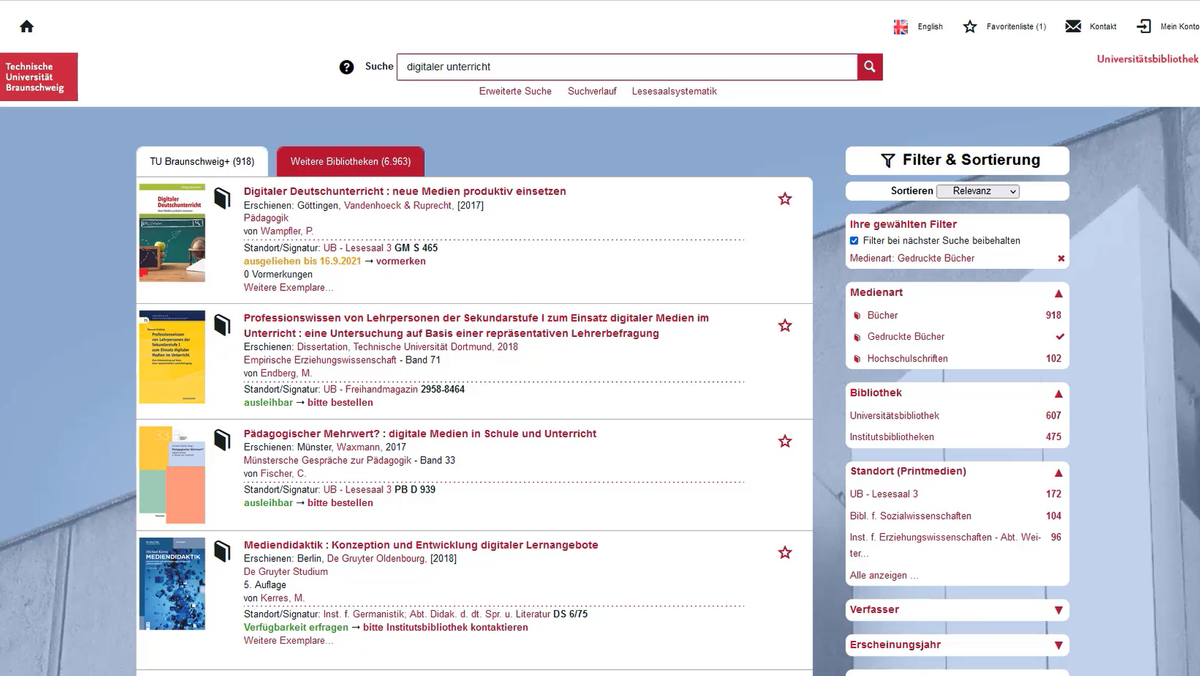The image size is (1200, 676).
Task: Click De Gruyter Studium series link
Action: pos(286,572)
